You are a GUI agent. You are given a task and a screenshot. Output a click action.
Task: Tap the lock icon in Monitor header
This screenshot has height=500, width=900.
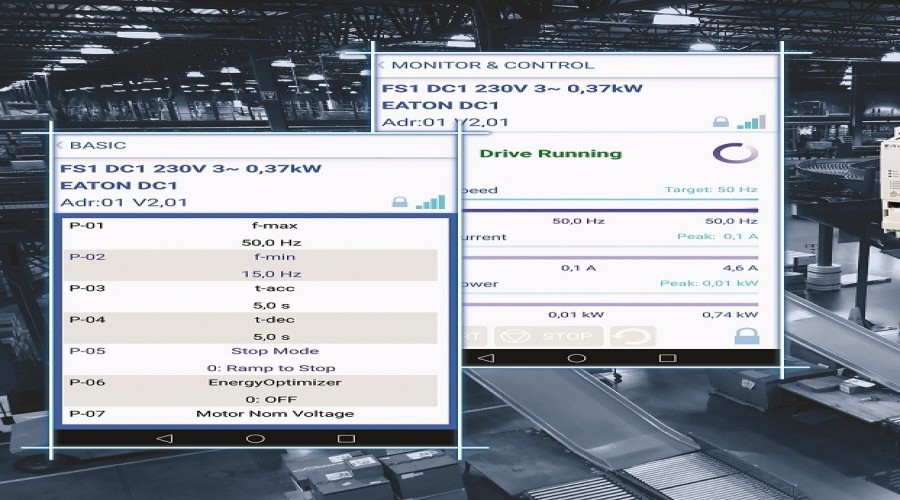coord(720,122)
